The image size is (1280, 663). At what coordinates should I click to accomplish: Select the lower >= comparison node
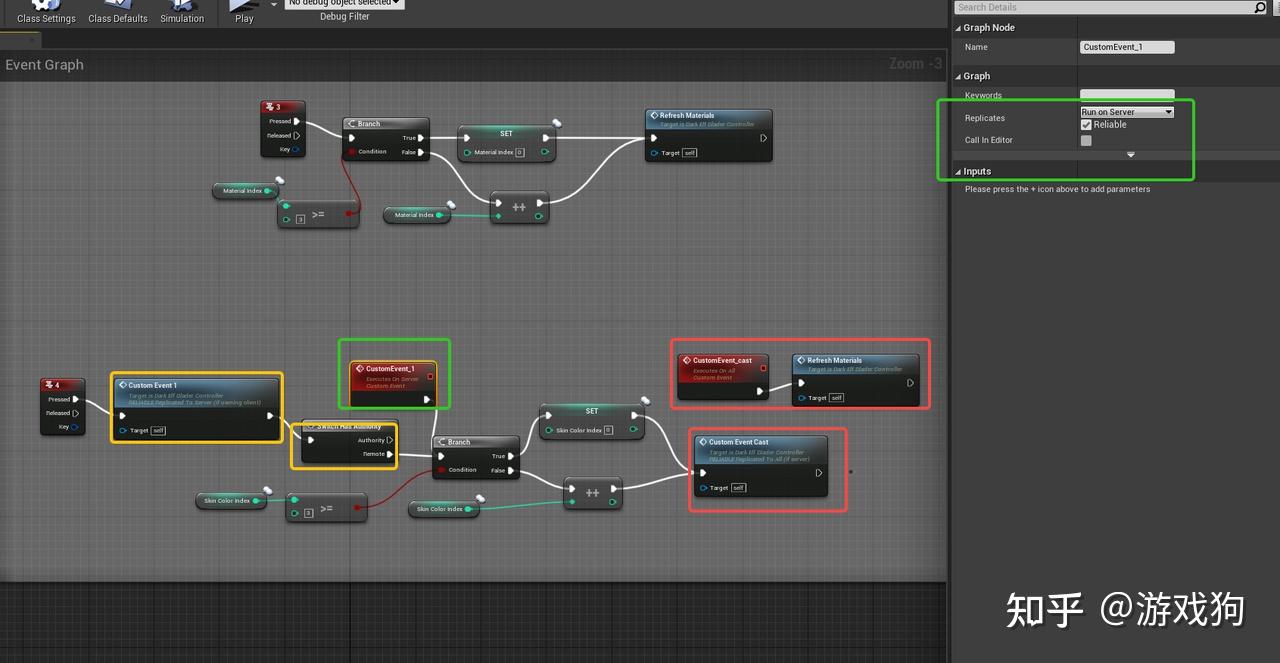tap(326, 508)
